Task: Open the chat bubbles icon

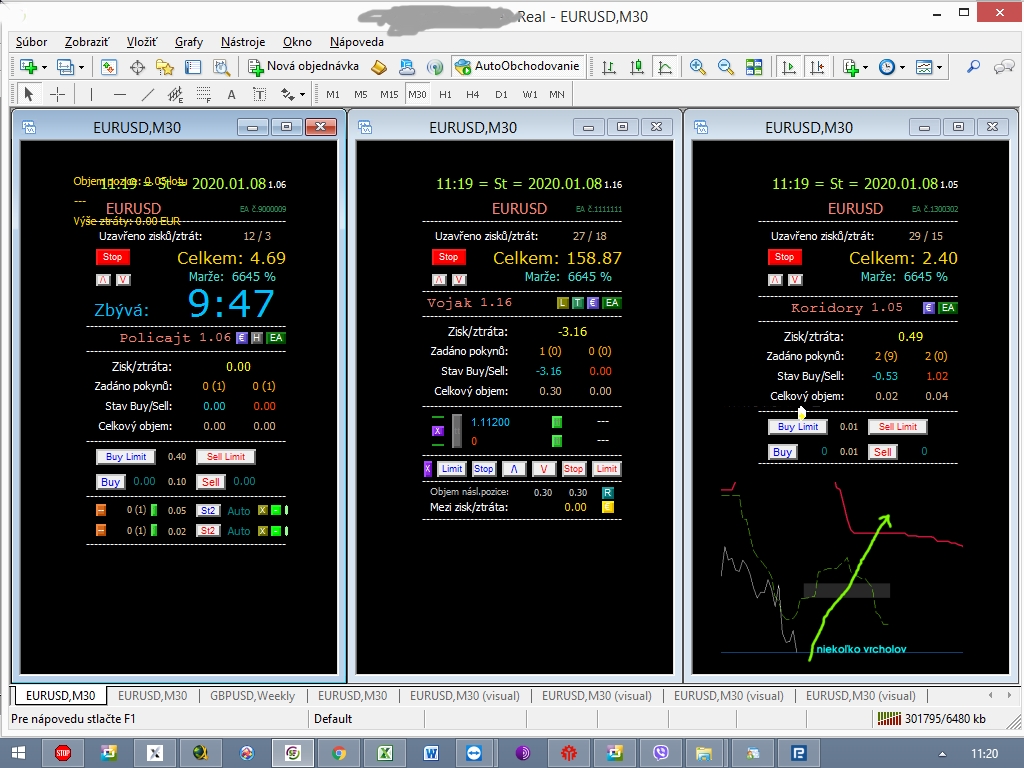Action: (1004, 67)
